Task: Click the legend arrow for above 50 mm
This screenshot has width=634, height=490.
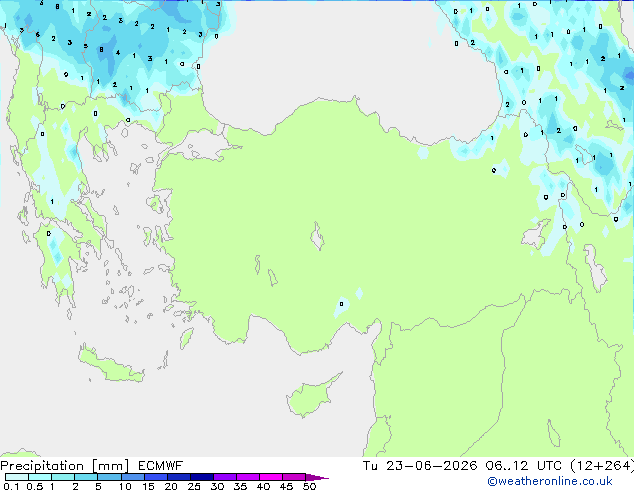Action: (x=317, y=477)
